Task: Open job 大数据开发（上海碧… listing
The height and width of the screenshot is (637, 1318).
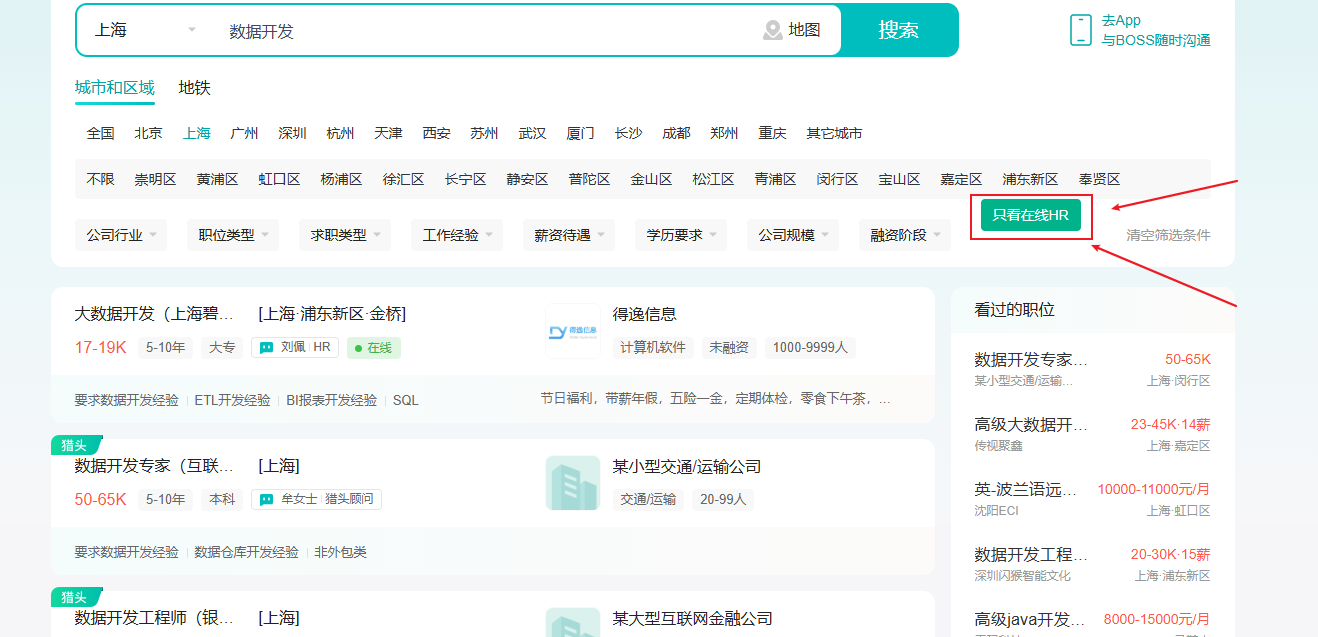Action: tap(155, 314)
